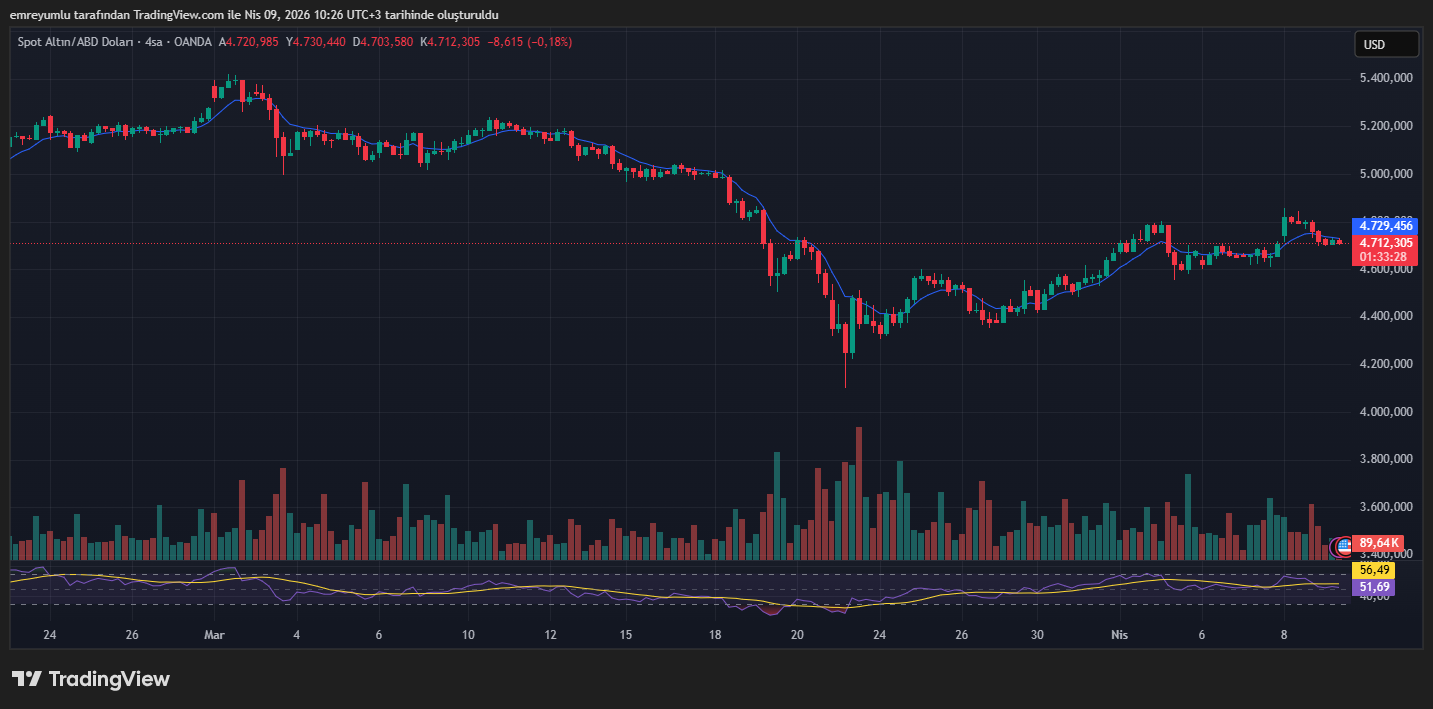Click the TradingView wordmark text at bottom
This screenshot has height=709, width=1433.
pos(109,679)
